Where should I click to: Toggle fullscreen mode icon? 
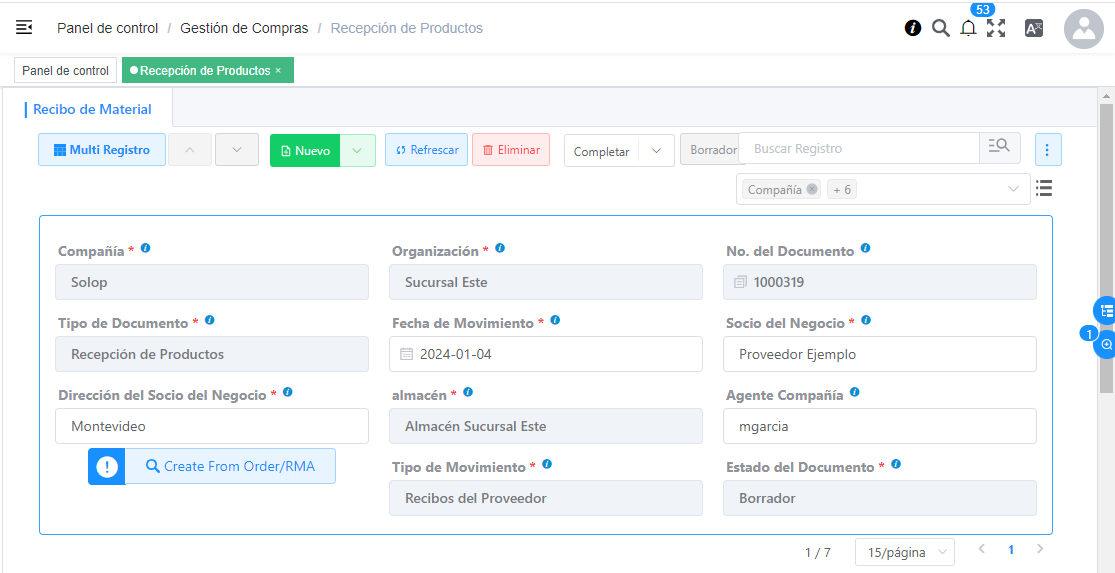point(996,28)
